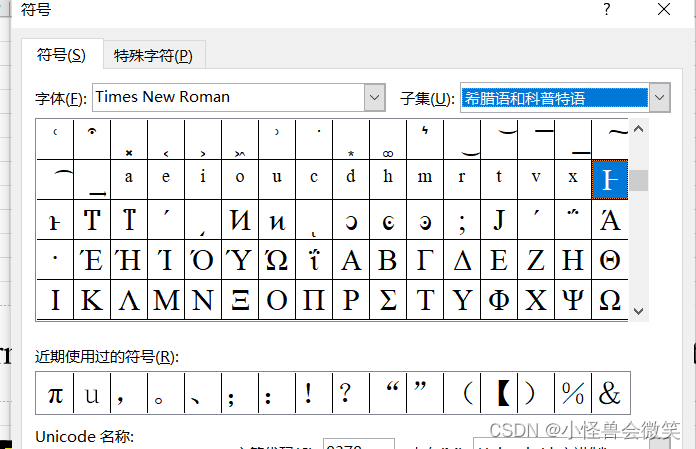Select the small combining letter m cell
Viewport: 696px width, 449px height.
pyautogui.click(x=425, y=180)
